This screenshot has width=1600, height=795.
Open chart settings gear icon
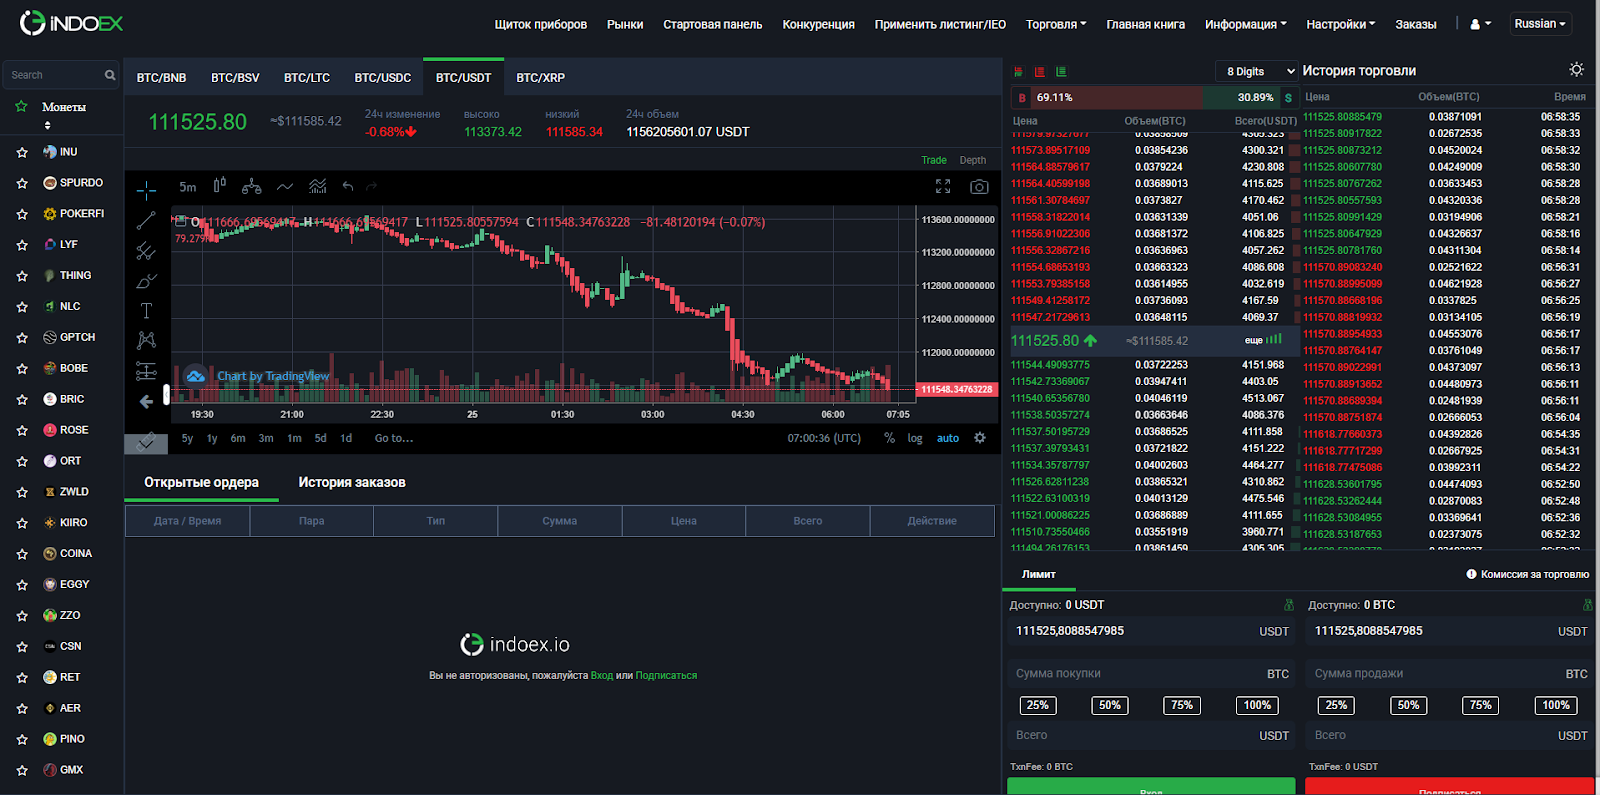click(x=980, y=438)
